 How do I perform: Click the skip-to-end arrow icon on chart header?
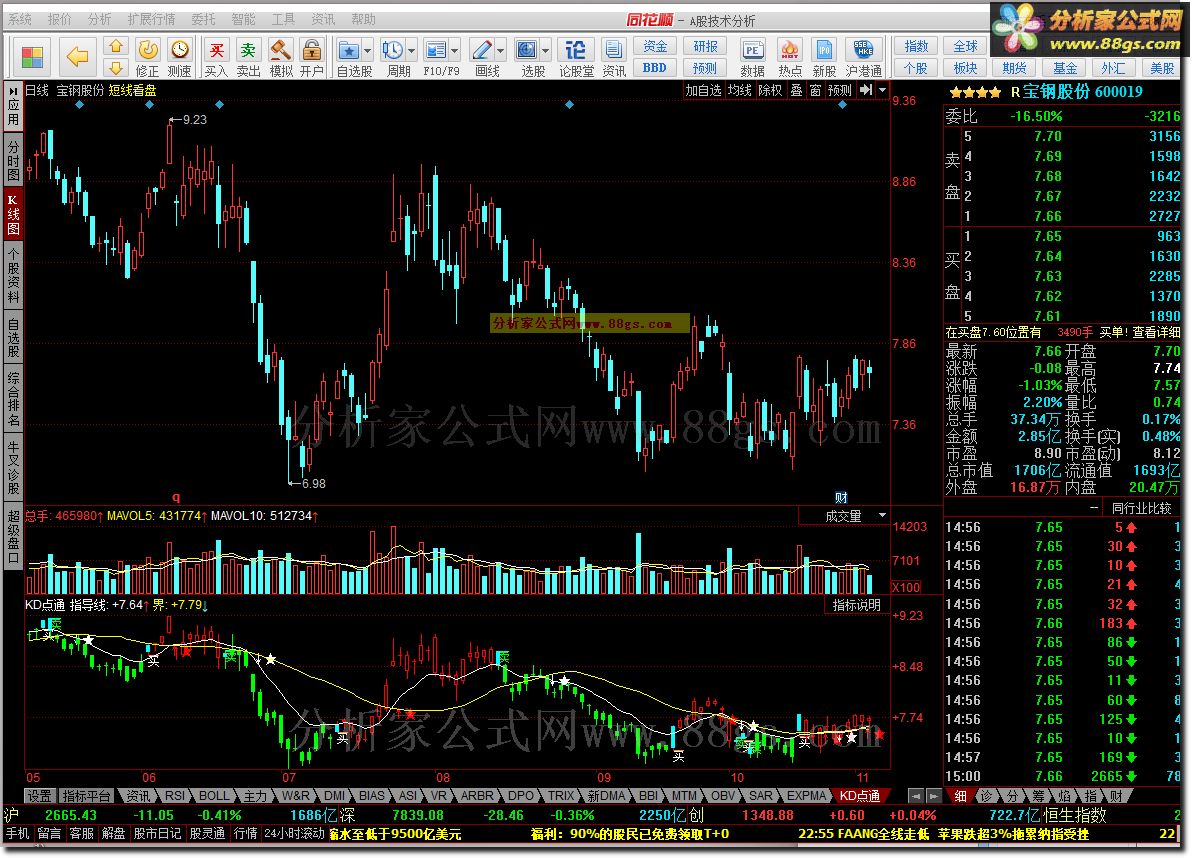tap(865, 90)
